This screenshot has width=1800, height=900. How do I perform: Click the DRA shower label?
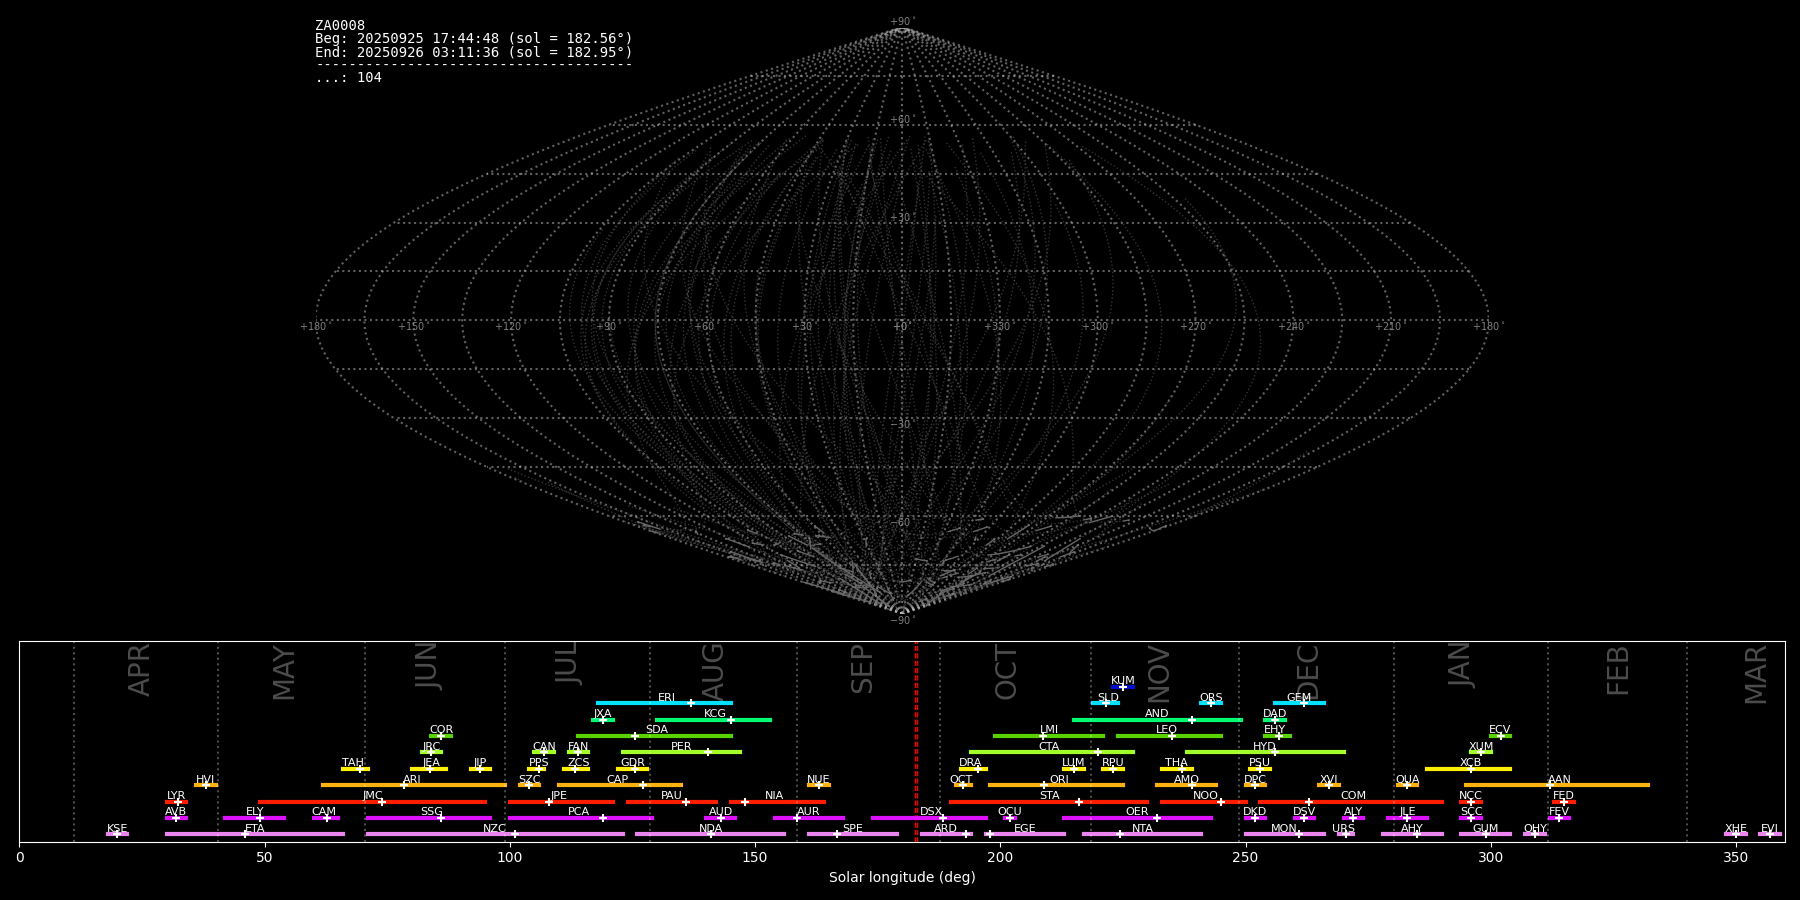pos(970,763)
